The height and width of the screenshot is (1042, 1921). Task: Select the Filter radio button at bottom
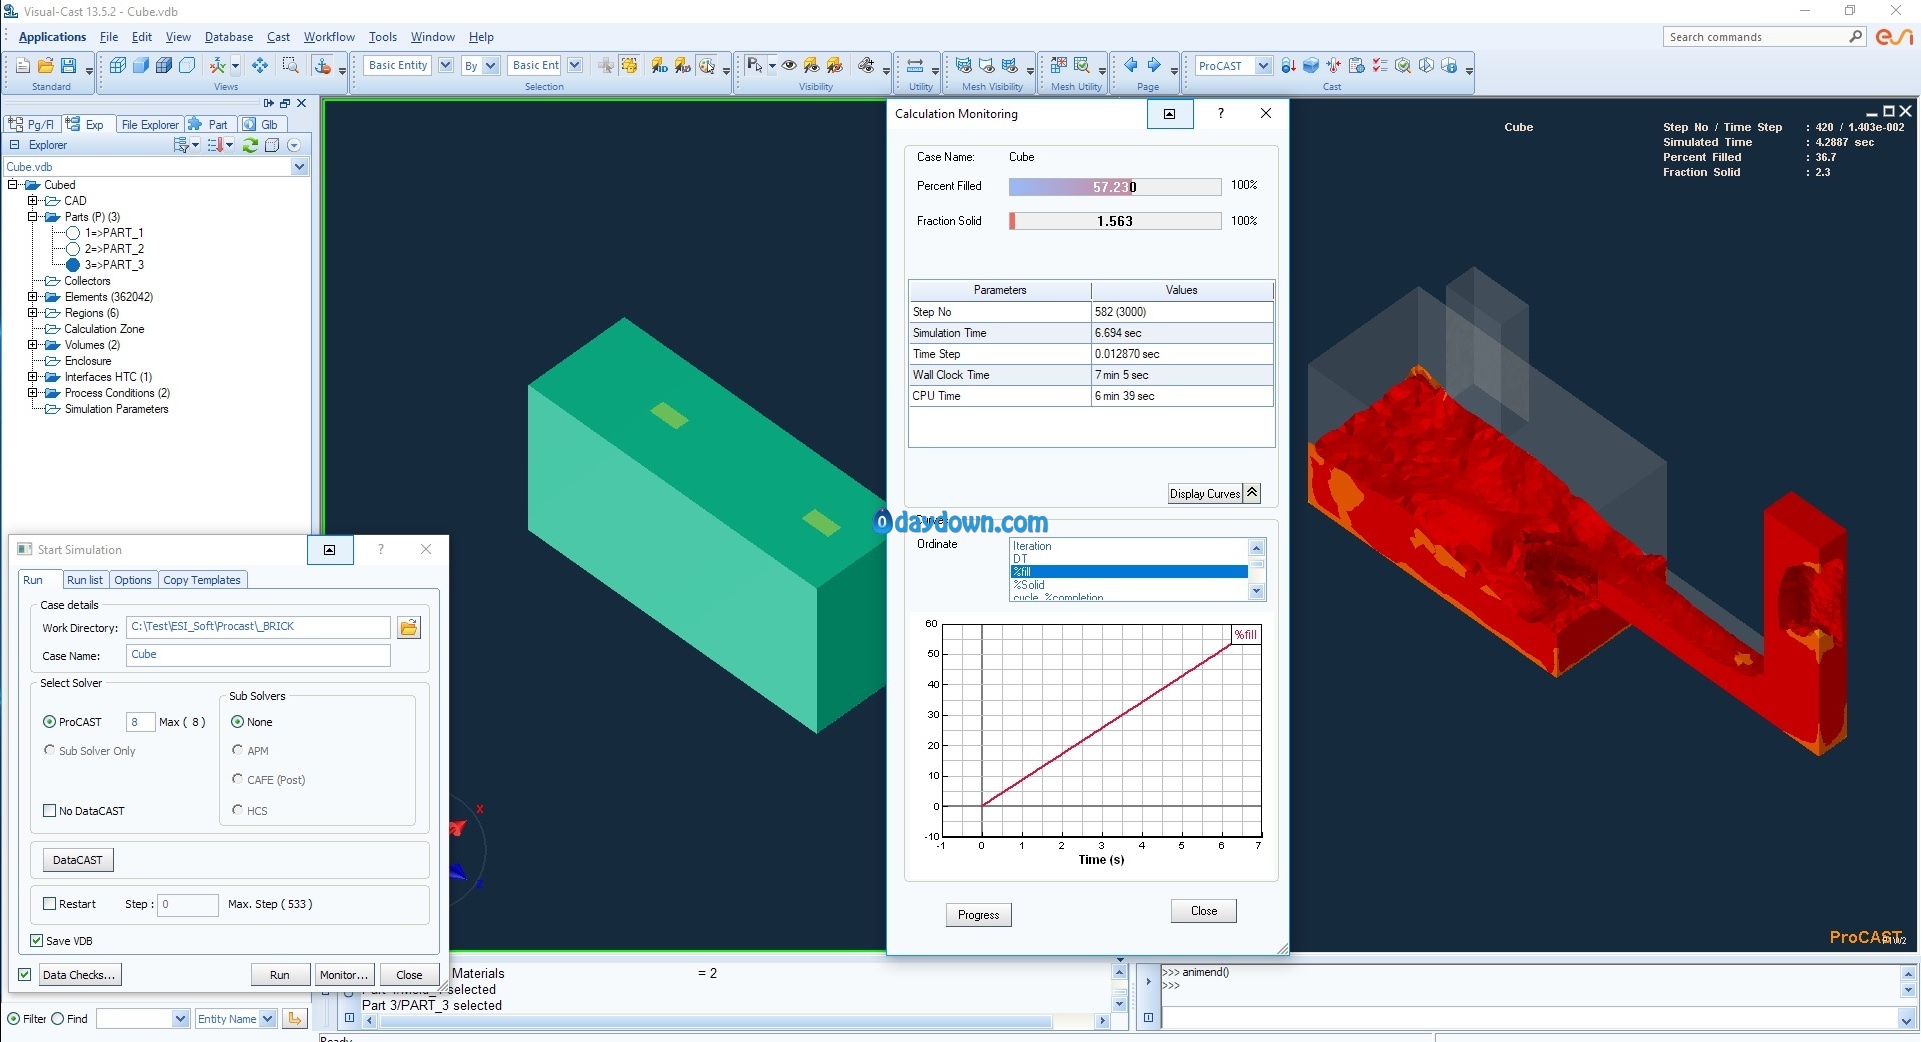coord(13,1019)
